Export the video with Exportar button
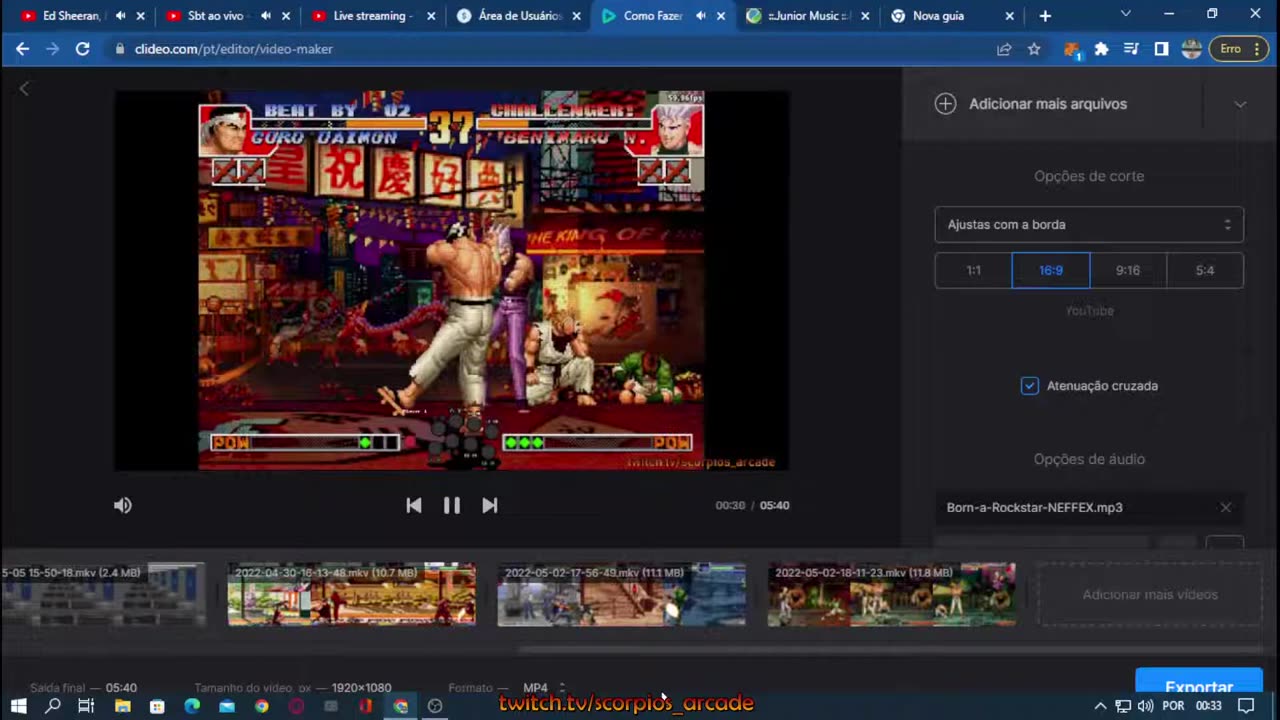Image resolution: width=1280 pixels, height=720 pixels. coord(1199,685)
